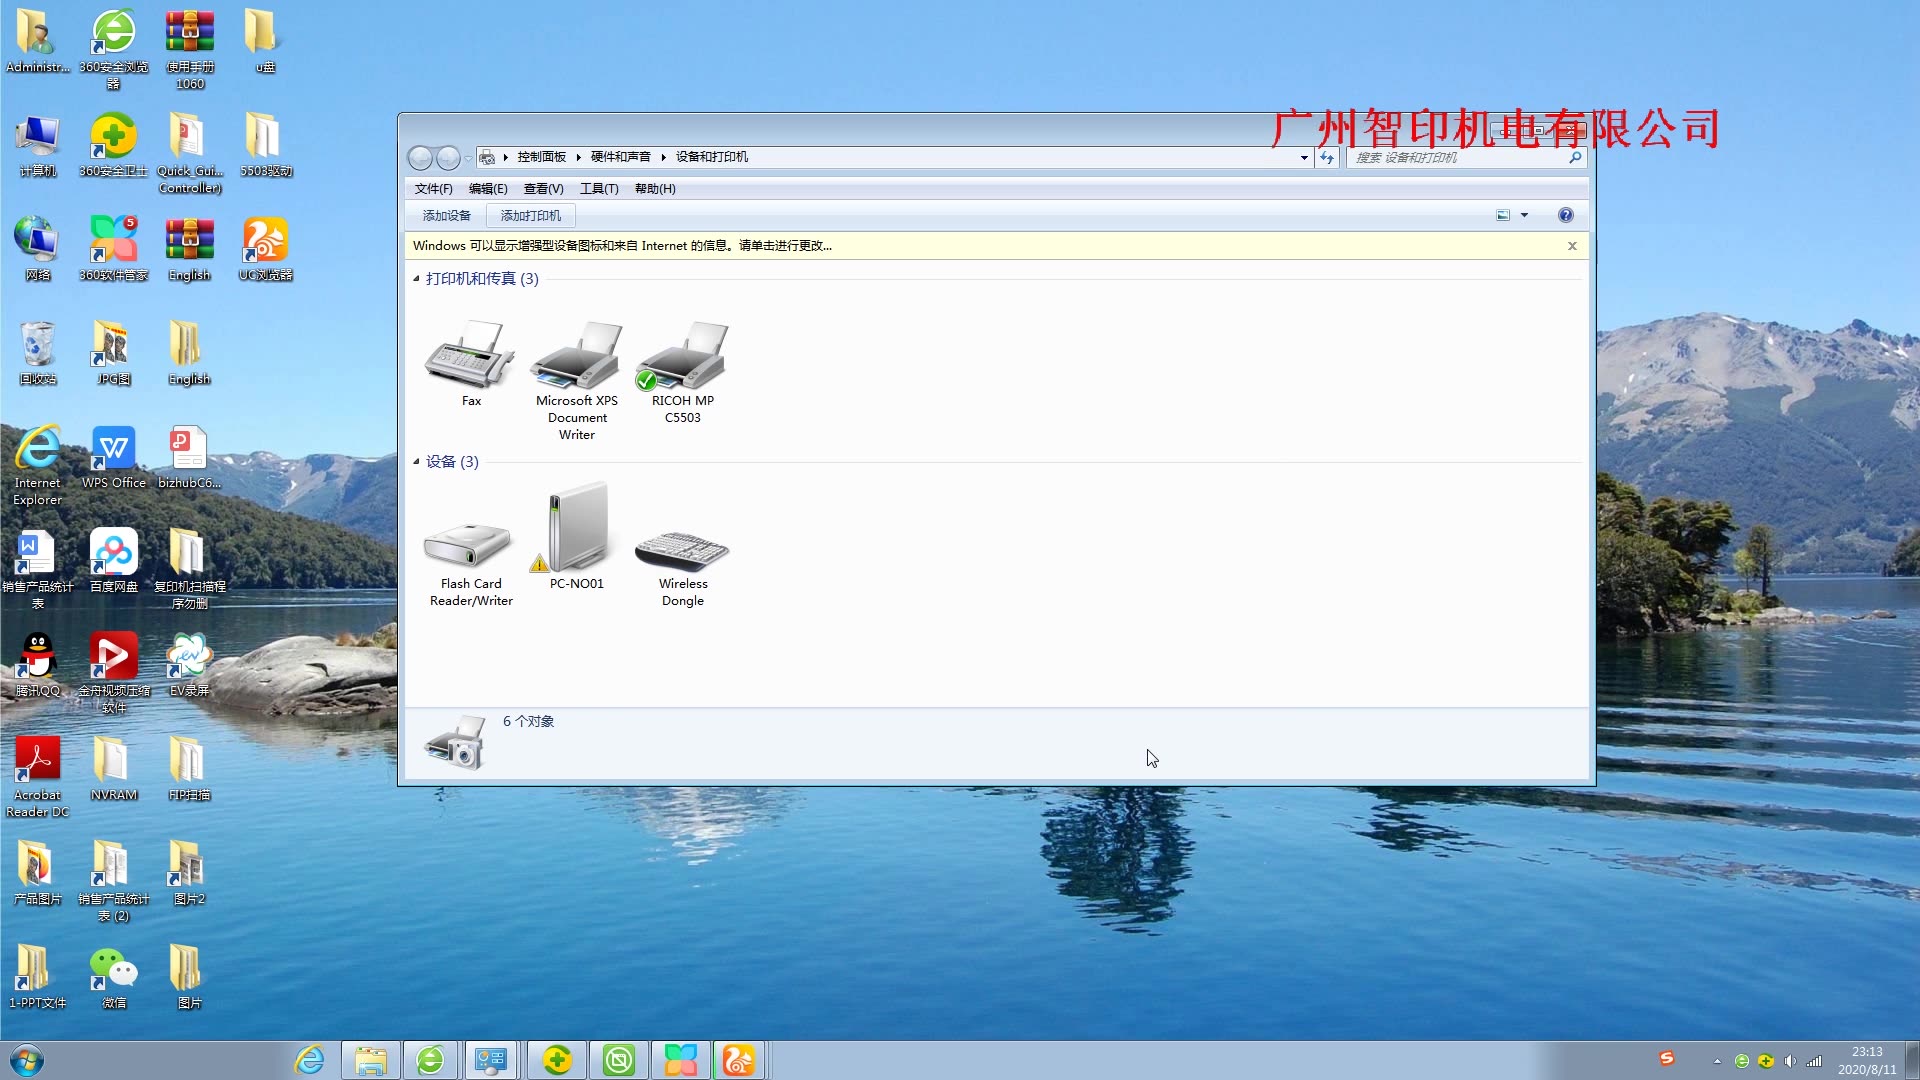
Task: Open Internet Explorer from the taskbar
Action: pos(310,1060)
